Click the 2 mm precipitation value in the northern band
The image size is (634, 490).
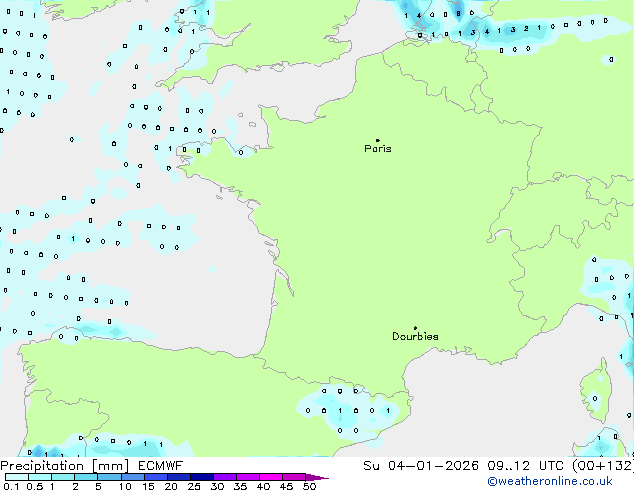(526, 29)
